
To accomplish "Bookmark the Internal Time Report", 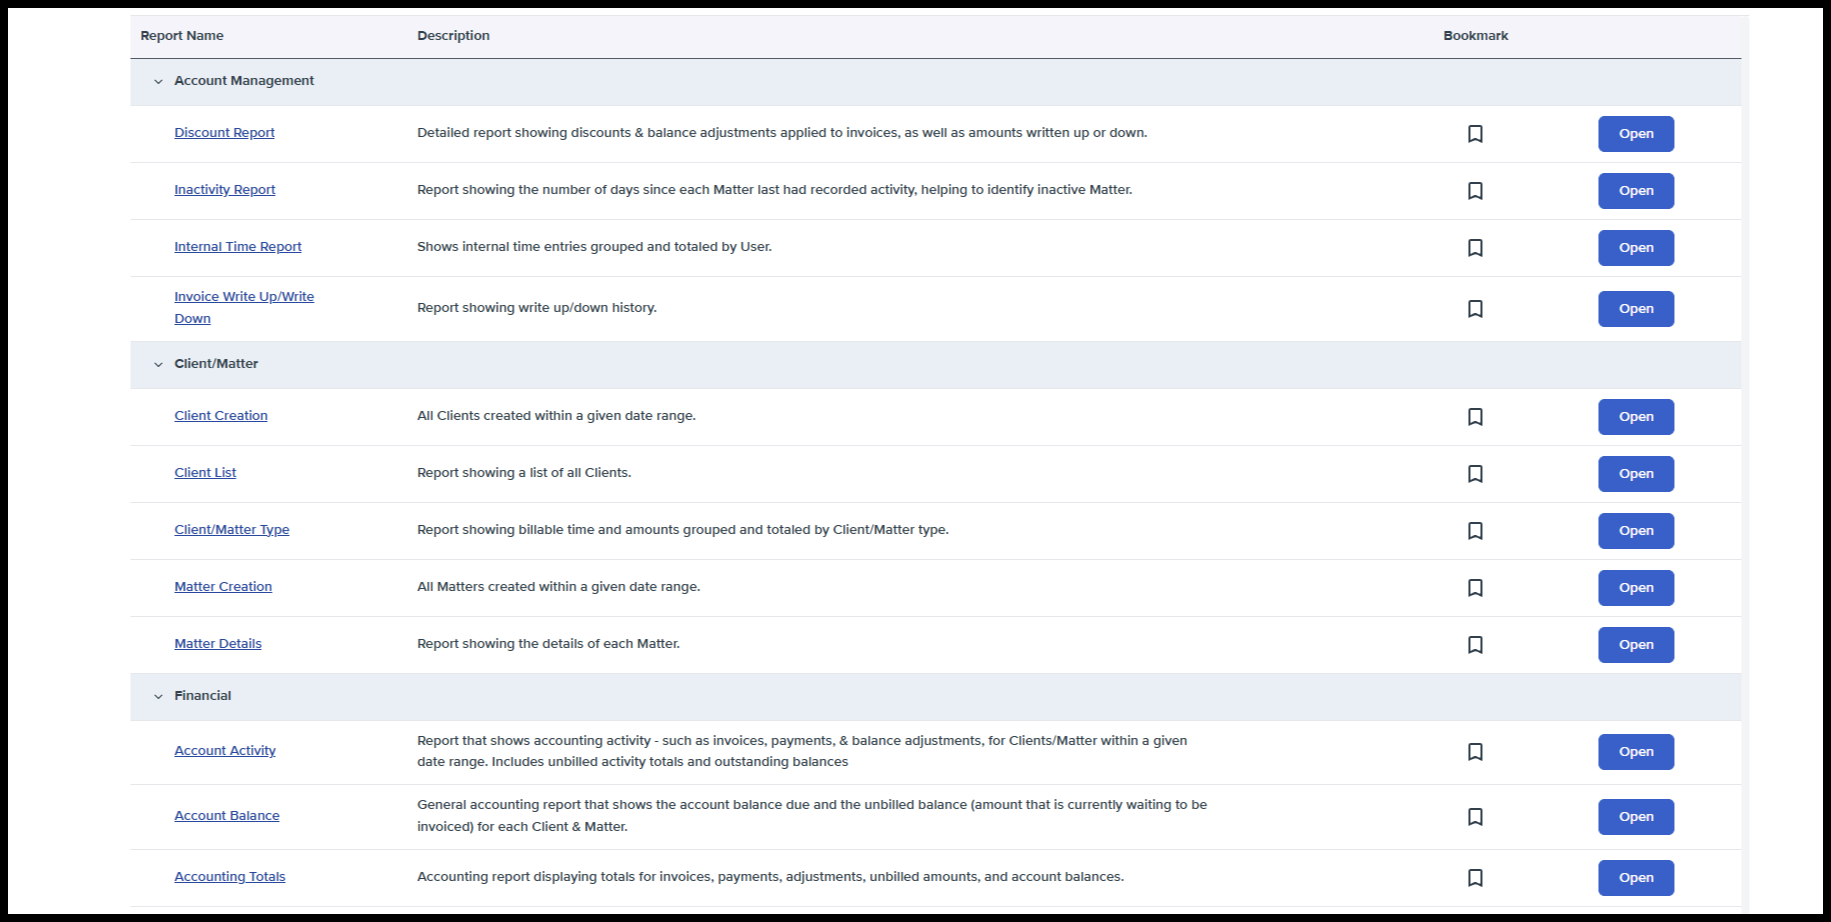I will [1475, 248].
